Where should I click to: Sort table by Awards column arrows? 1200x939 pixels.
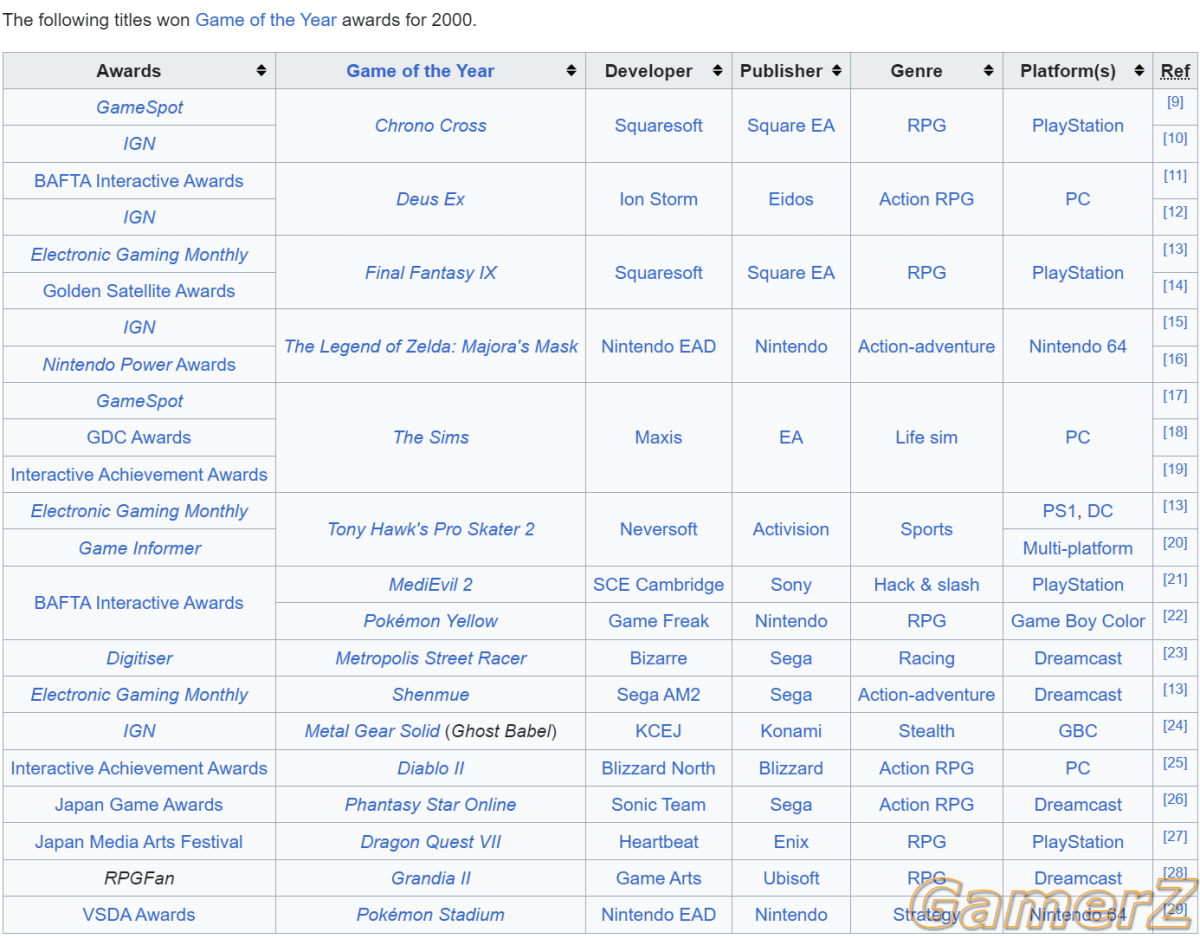(261, 71)
